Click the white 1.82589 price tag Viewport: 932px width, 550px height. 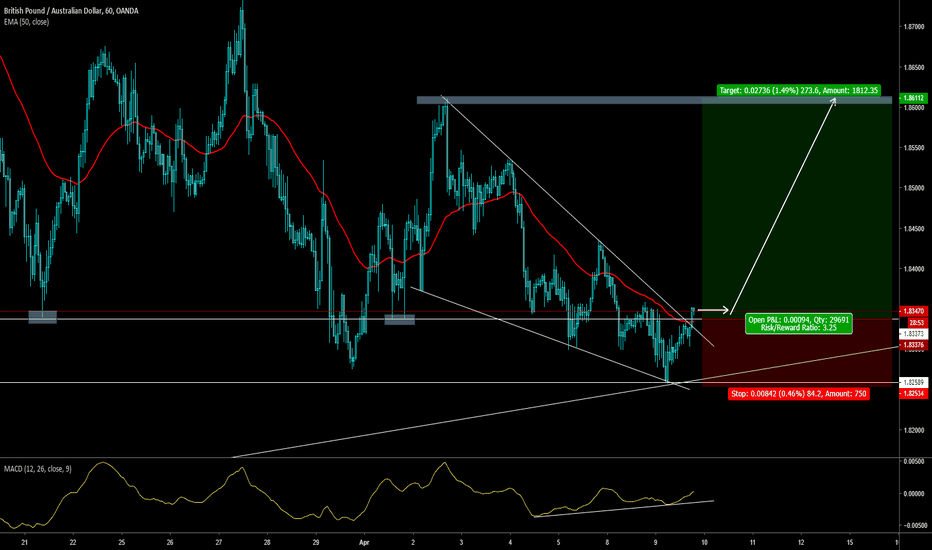pos(913,382)
